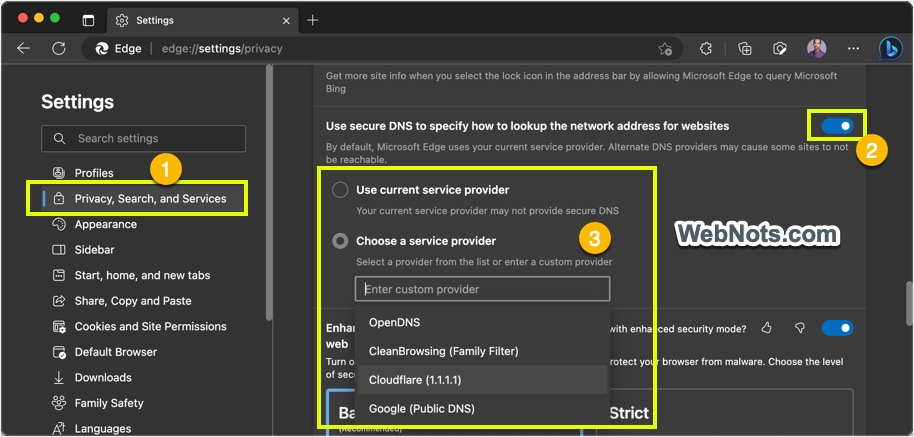The height and width of the screenshot is (437, 914).
Task: Click the search magnifier icon in settings
Action: click(59, 138)
